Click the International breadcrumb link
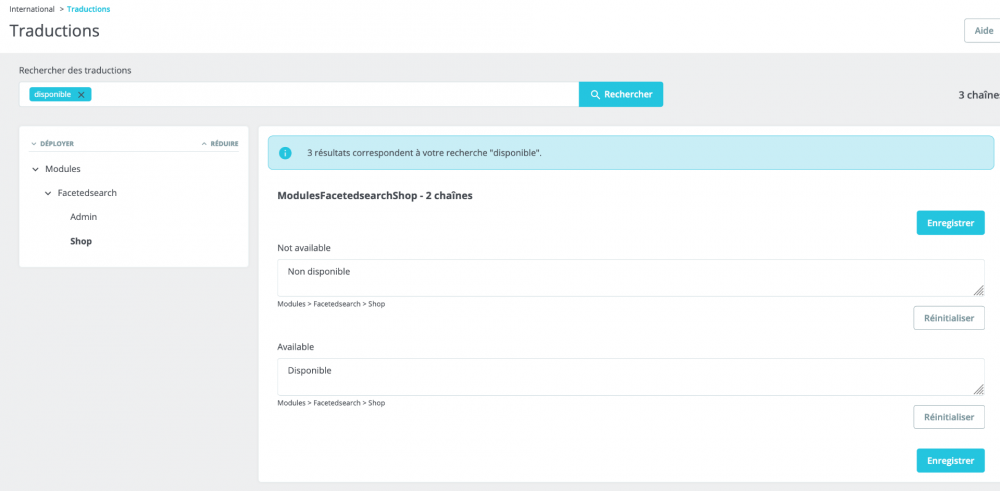Screen dimensions: 1000x491 click(31, 9)
